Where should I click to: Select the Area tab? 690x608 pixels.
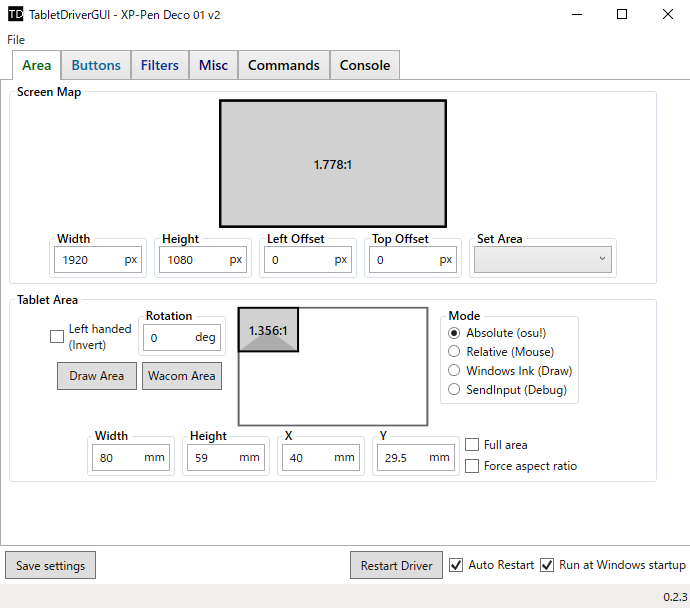tap(37, 65)
